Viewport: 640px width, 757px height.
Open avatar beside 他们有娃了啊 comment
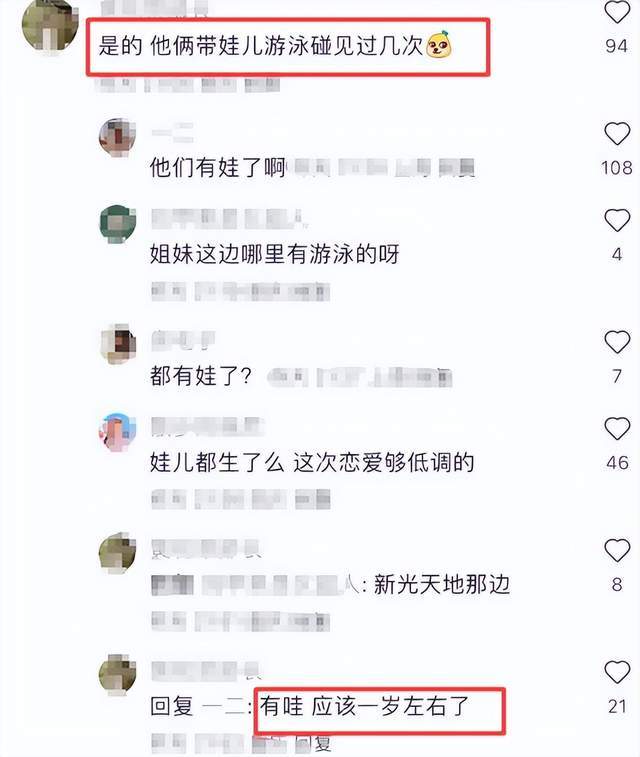point(117,138)
